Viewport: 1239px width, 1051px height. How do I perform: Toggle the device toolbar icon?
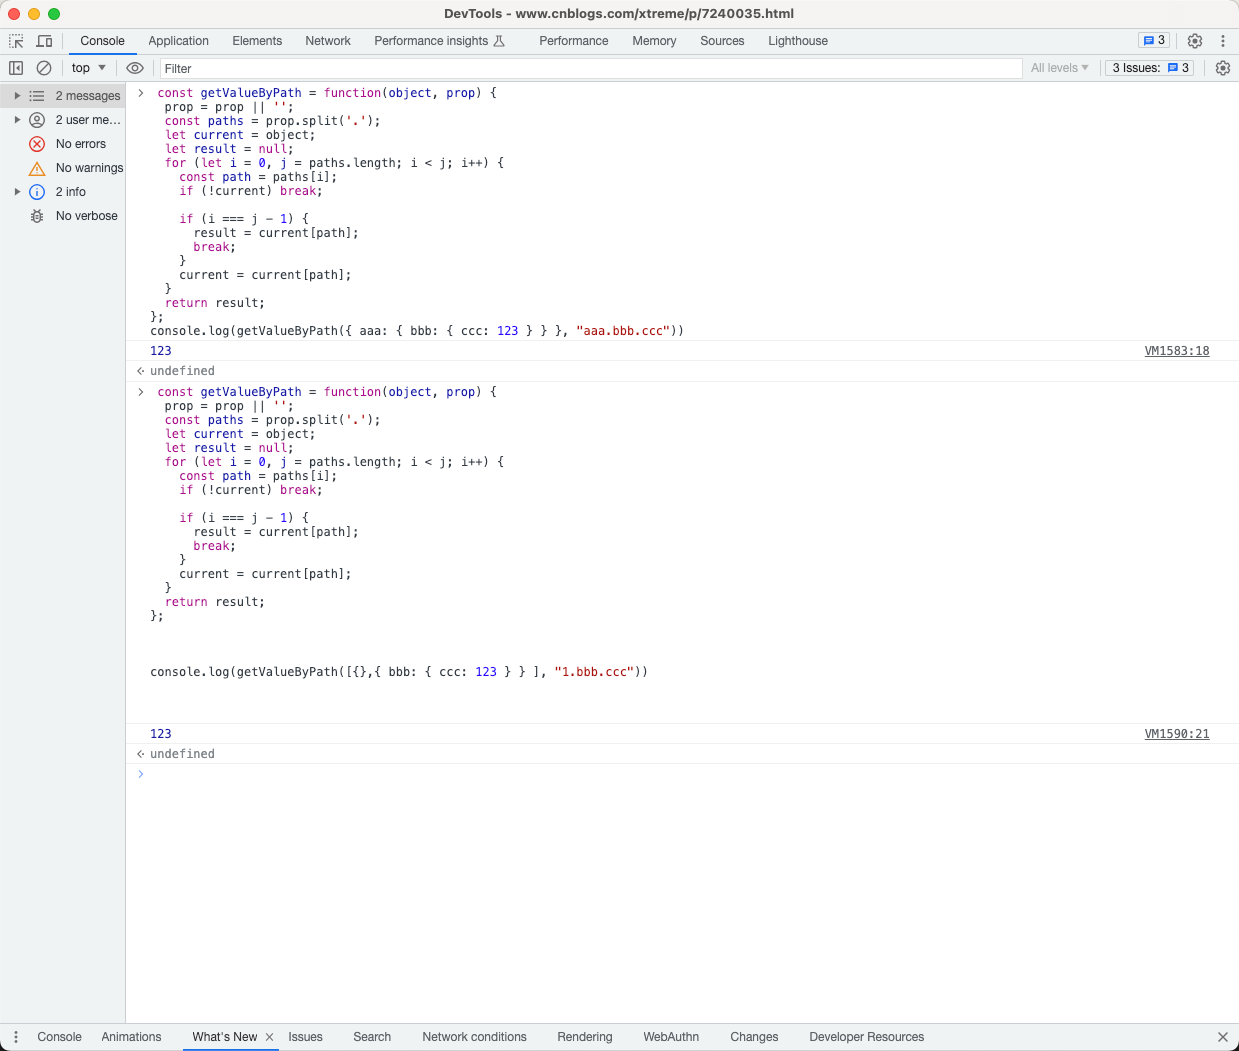click(44, 41)
